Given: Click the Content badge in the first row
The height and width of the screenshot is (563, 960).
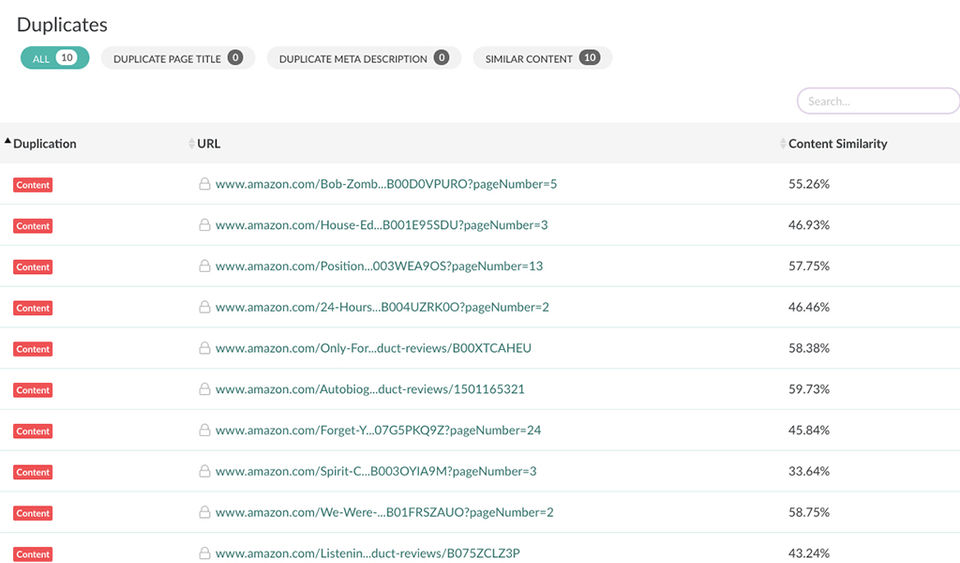Looking at the screenshot, I should (x=33, y=185).
